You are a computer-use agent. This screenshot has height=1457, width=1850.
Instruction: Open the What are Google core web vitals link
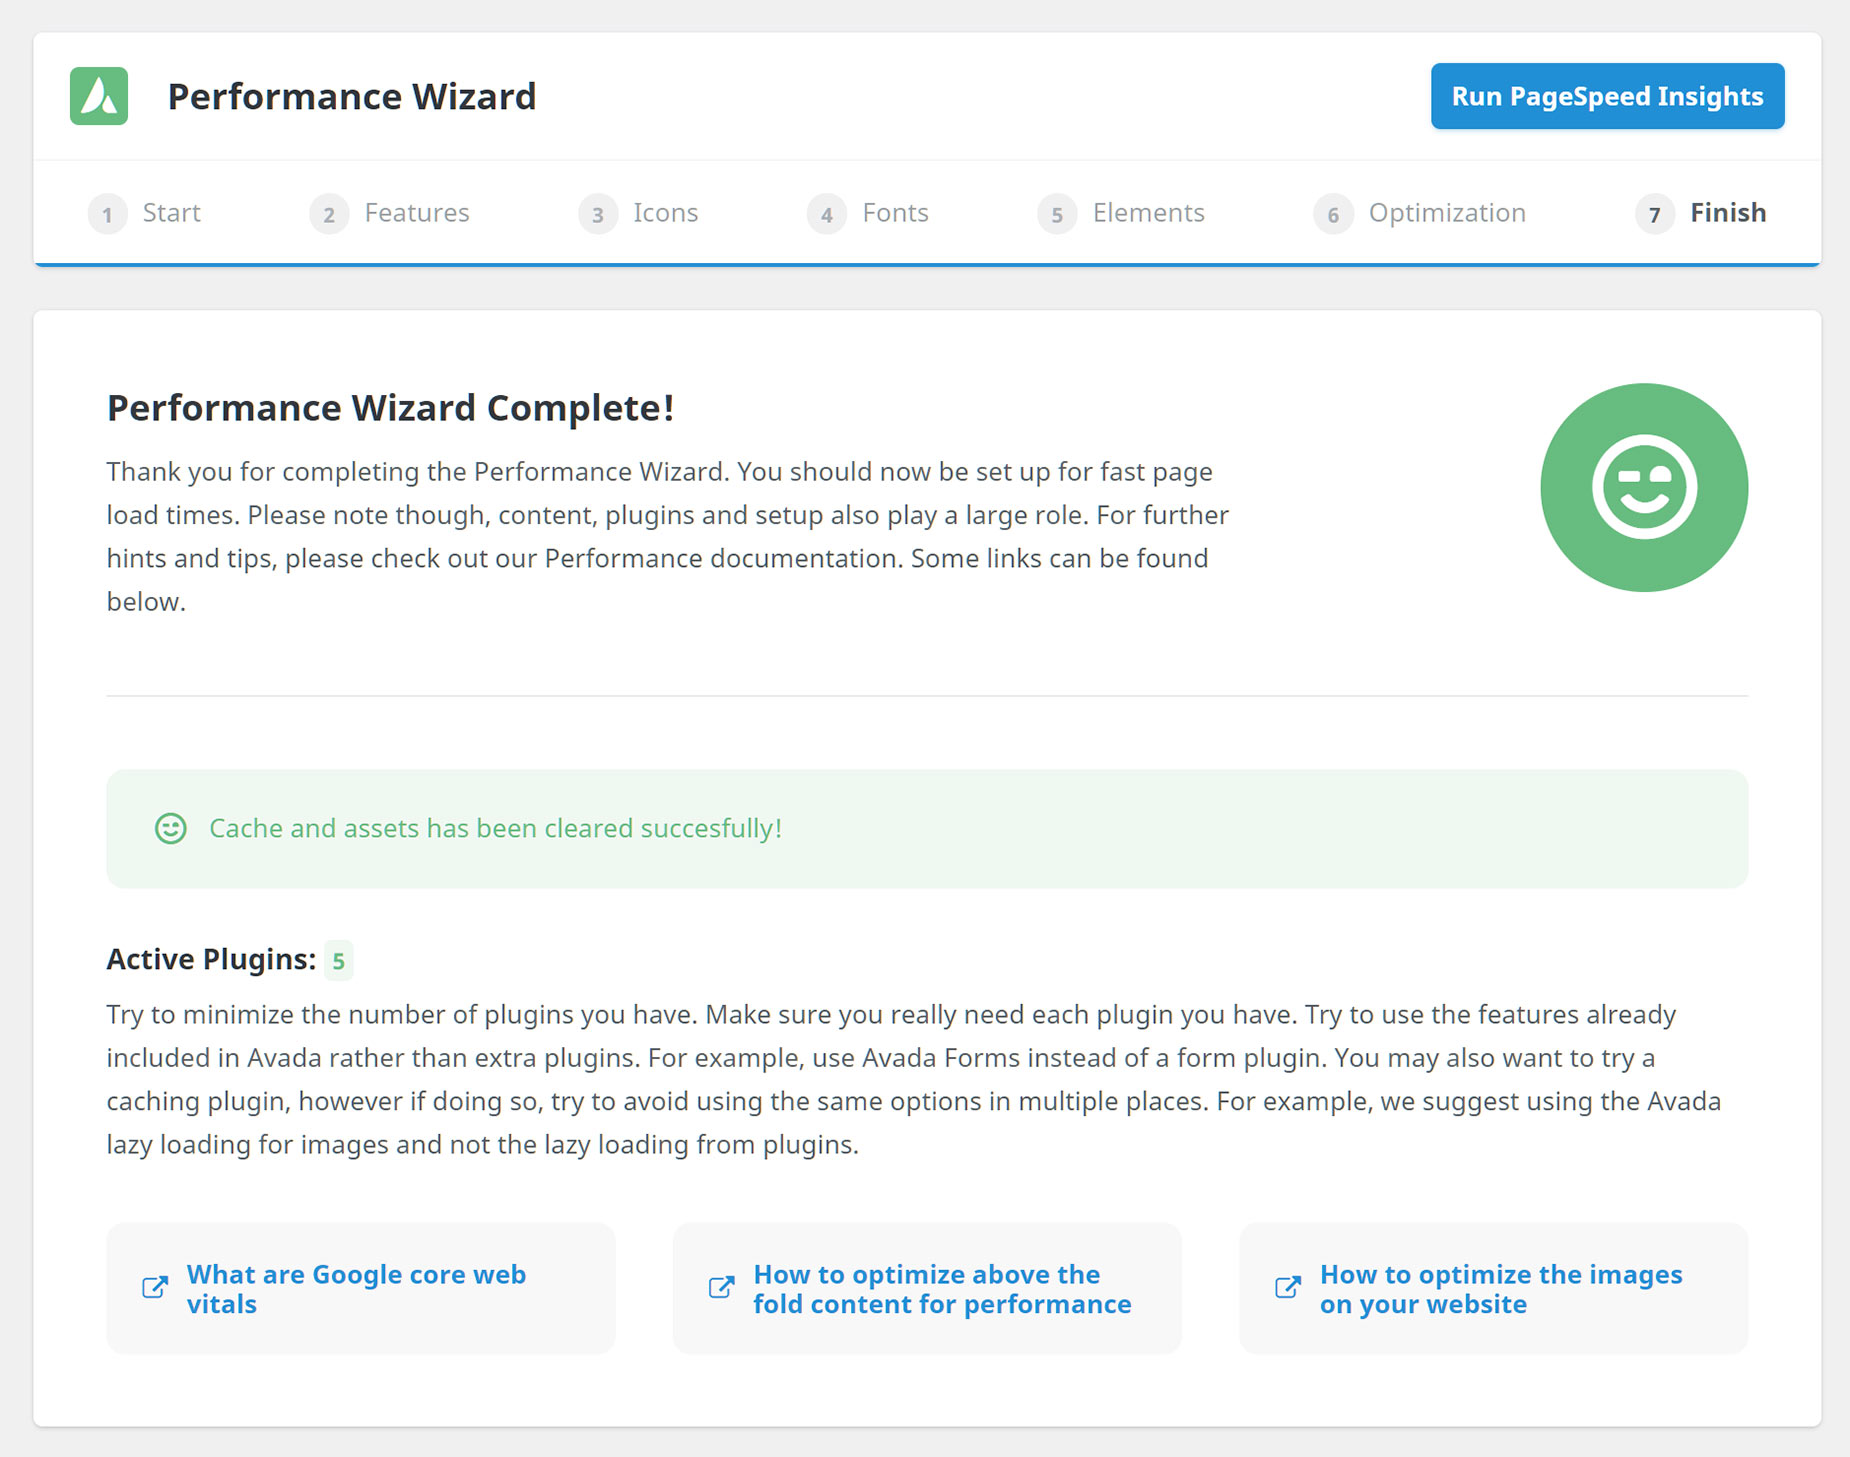361,1289
